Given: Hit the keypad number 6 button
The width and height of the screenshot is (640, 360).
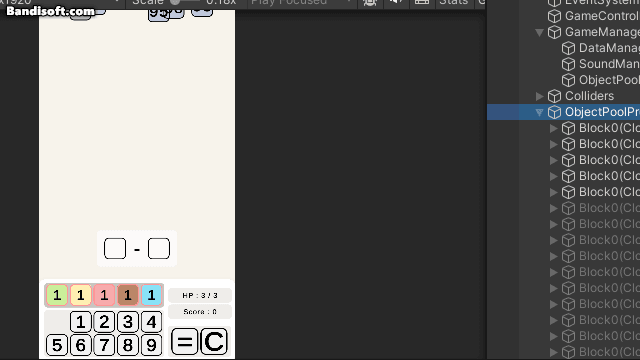Looking at the screenshot, I should (80, 345).
